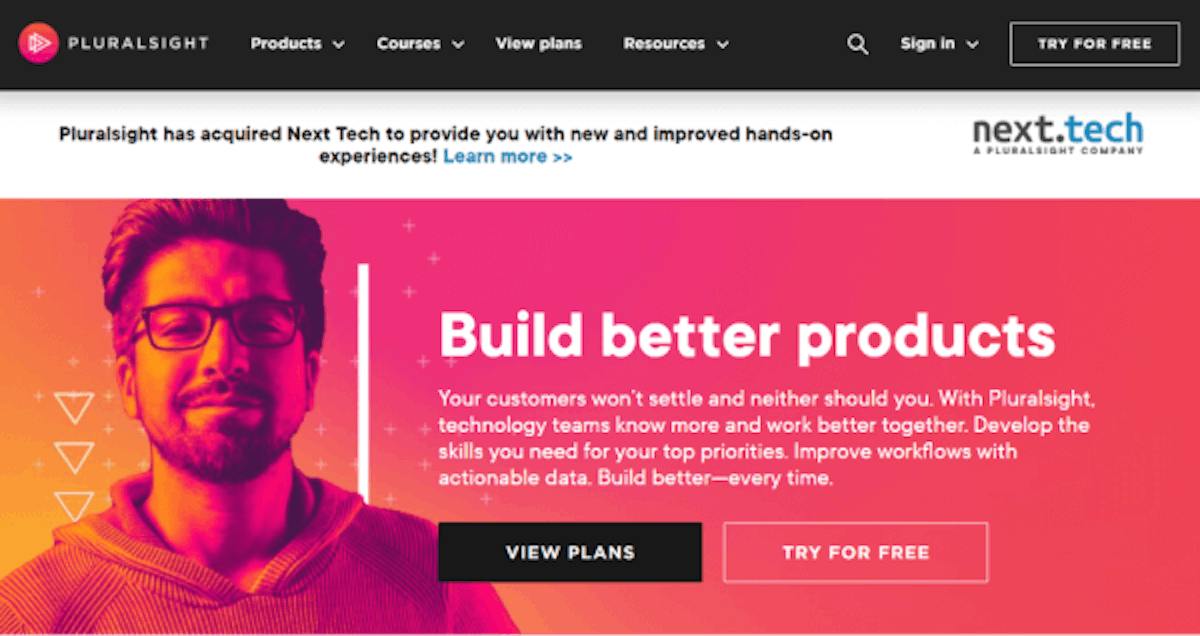This screenshot has height=636, width=1200.
Task: Click the PLURALSIGHT wordmark text
Action: pyautogui.click(x=138, y=44)
